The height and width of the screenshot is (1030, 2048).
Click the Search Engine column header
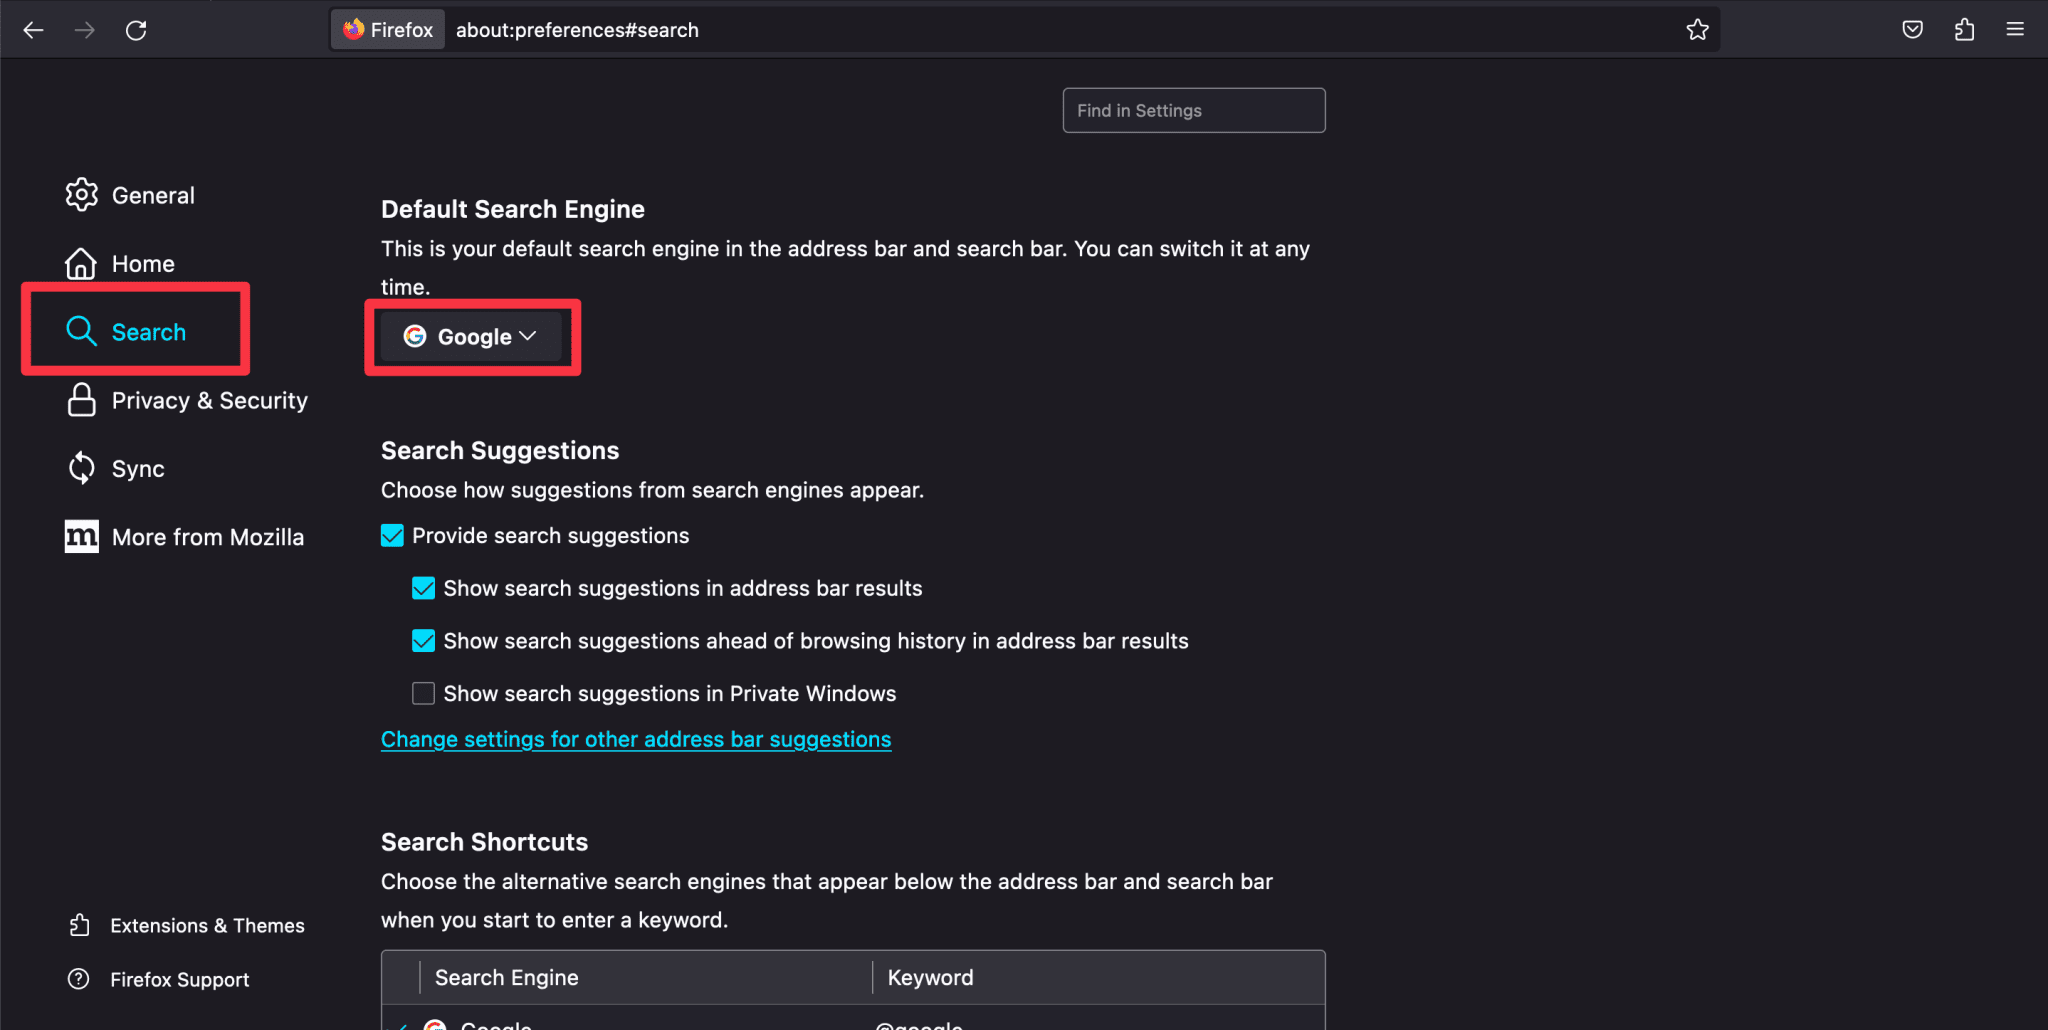click(x=506, y=977)
